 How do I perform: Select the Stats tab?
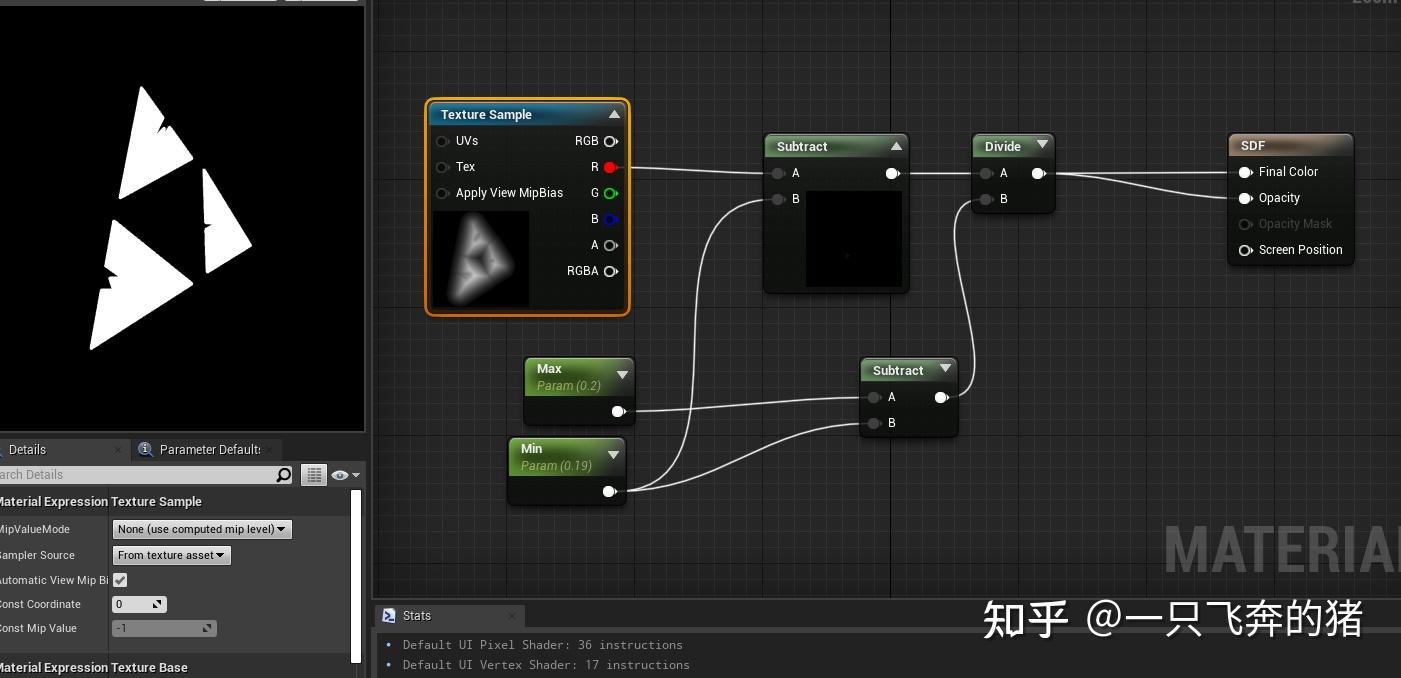tap(417, 615)
